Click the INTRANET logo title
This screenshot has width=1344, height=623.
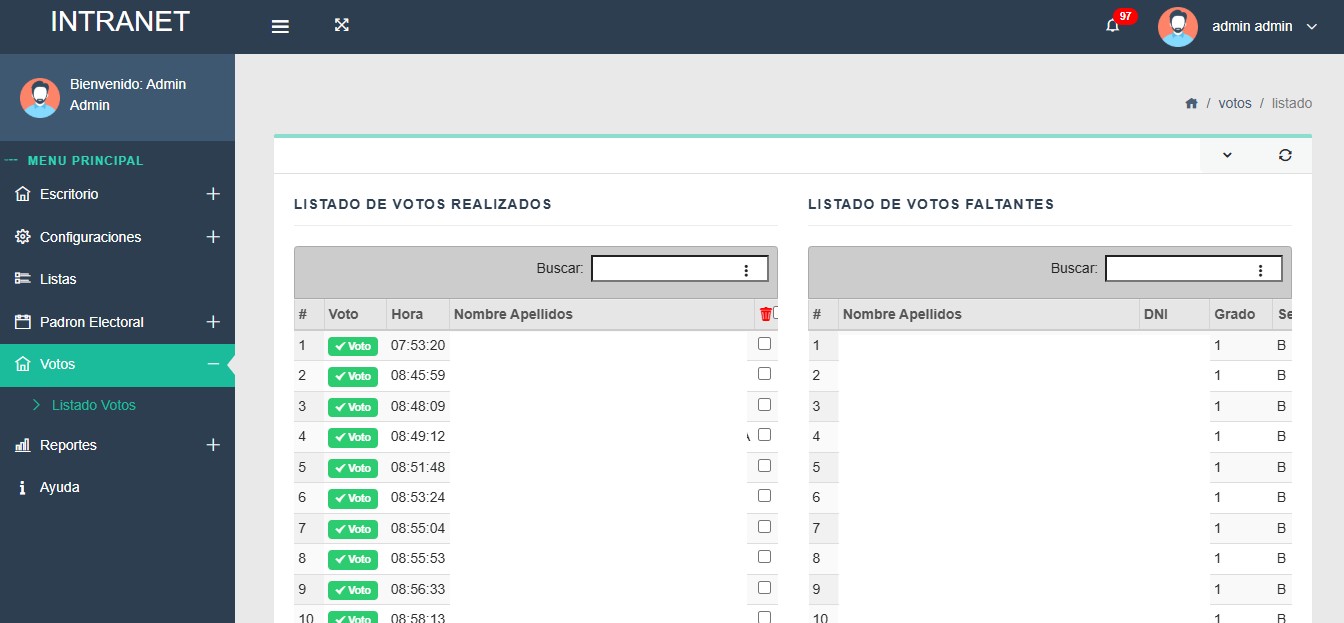click(120, 22)
